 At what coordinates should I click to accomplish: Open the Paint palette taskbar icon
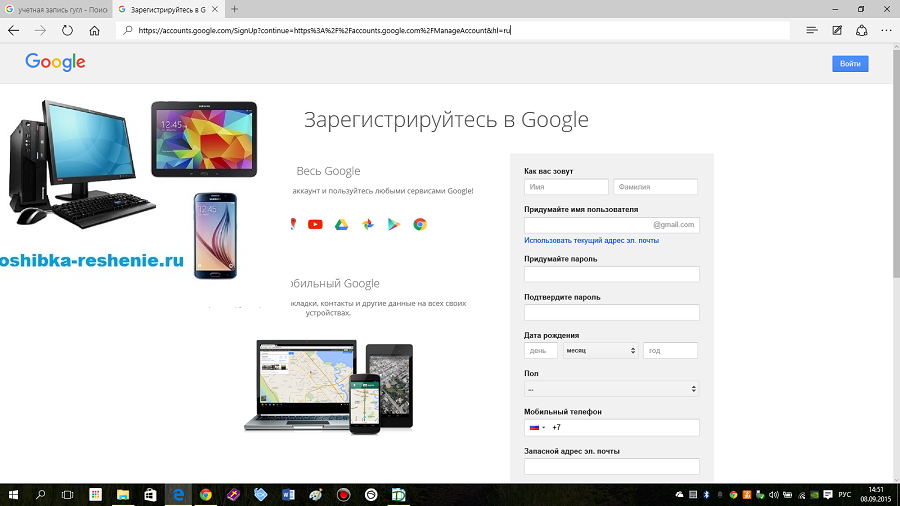point(316,495)
